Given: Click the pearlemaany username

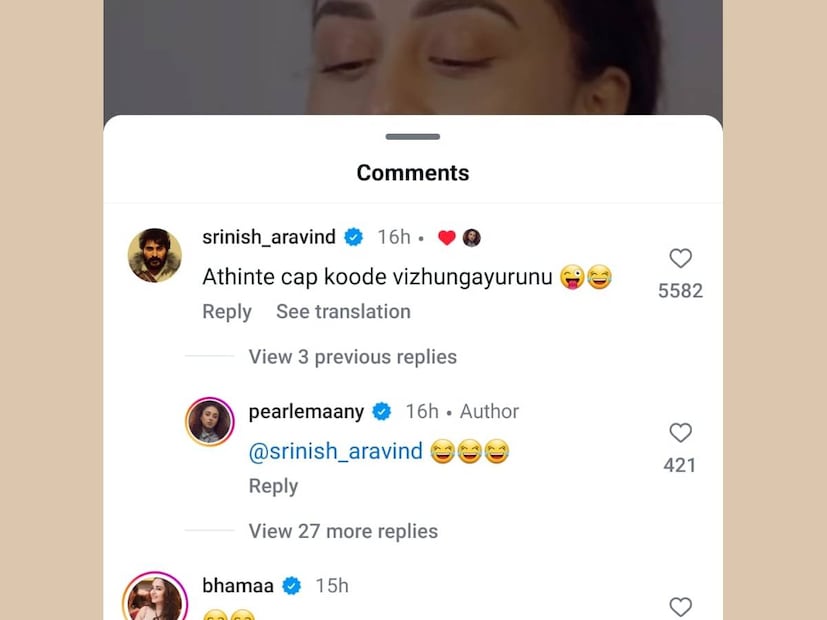Looking at the screenshot, I should (305, 411).
